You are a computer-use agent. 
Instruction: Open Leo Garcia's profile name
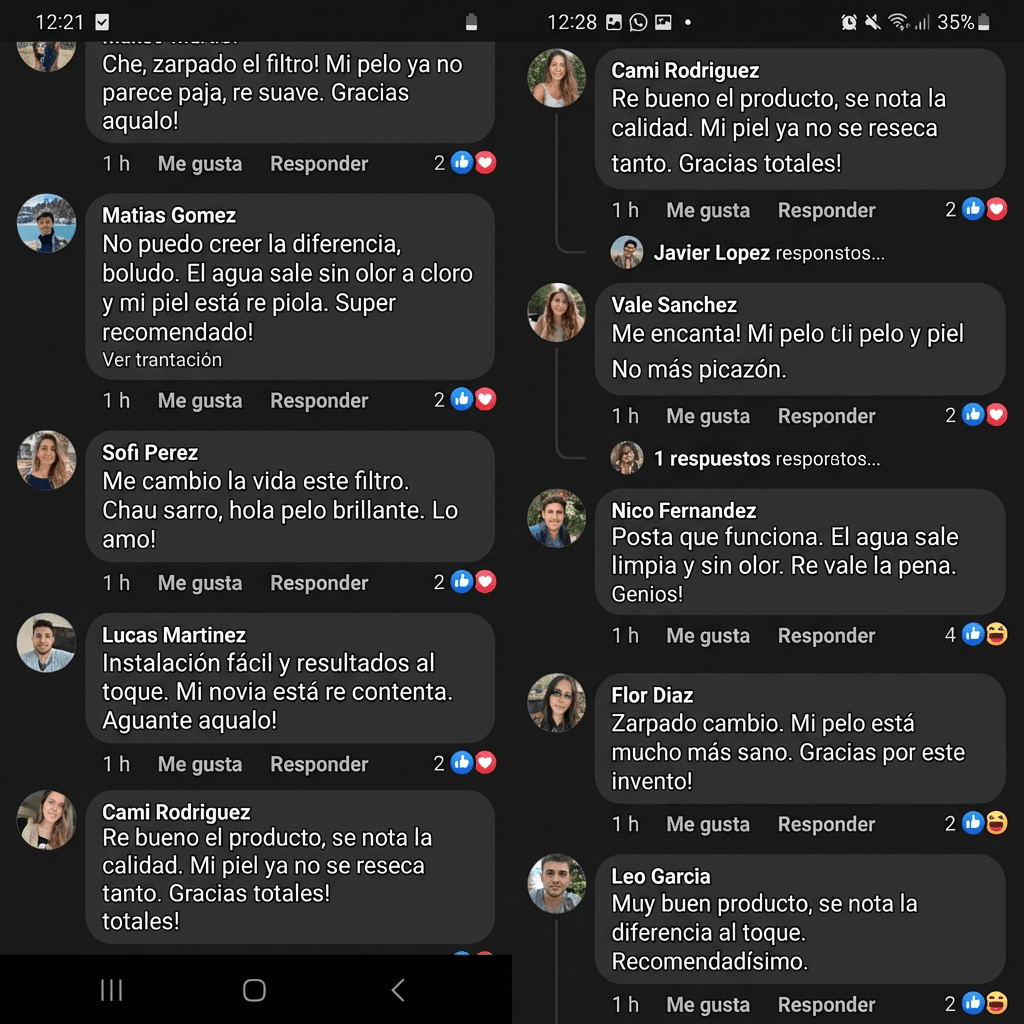(661, 876)
